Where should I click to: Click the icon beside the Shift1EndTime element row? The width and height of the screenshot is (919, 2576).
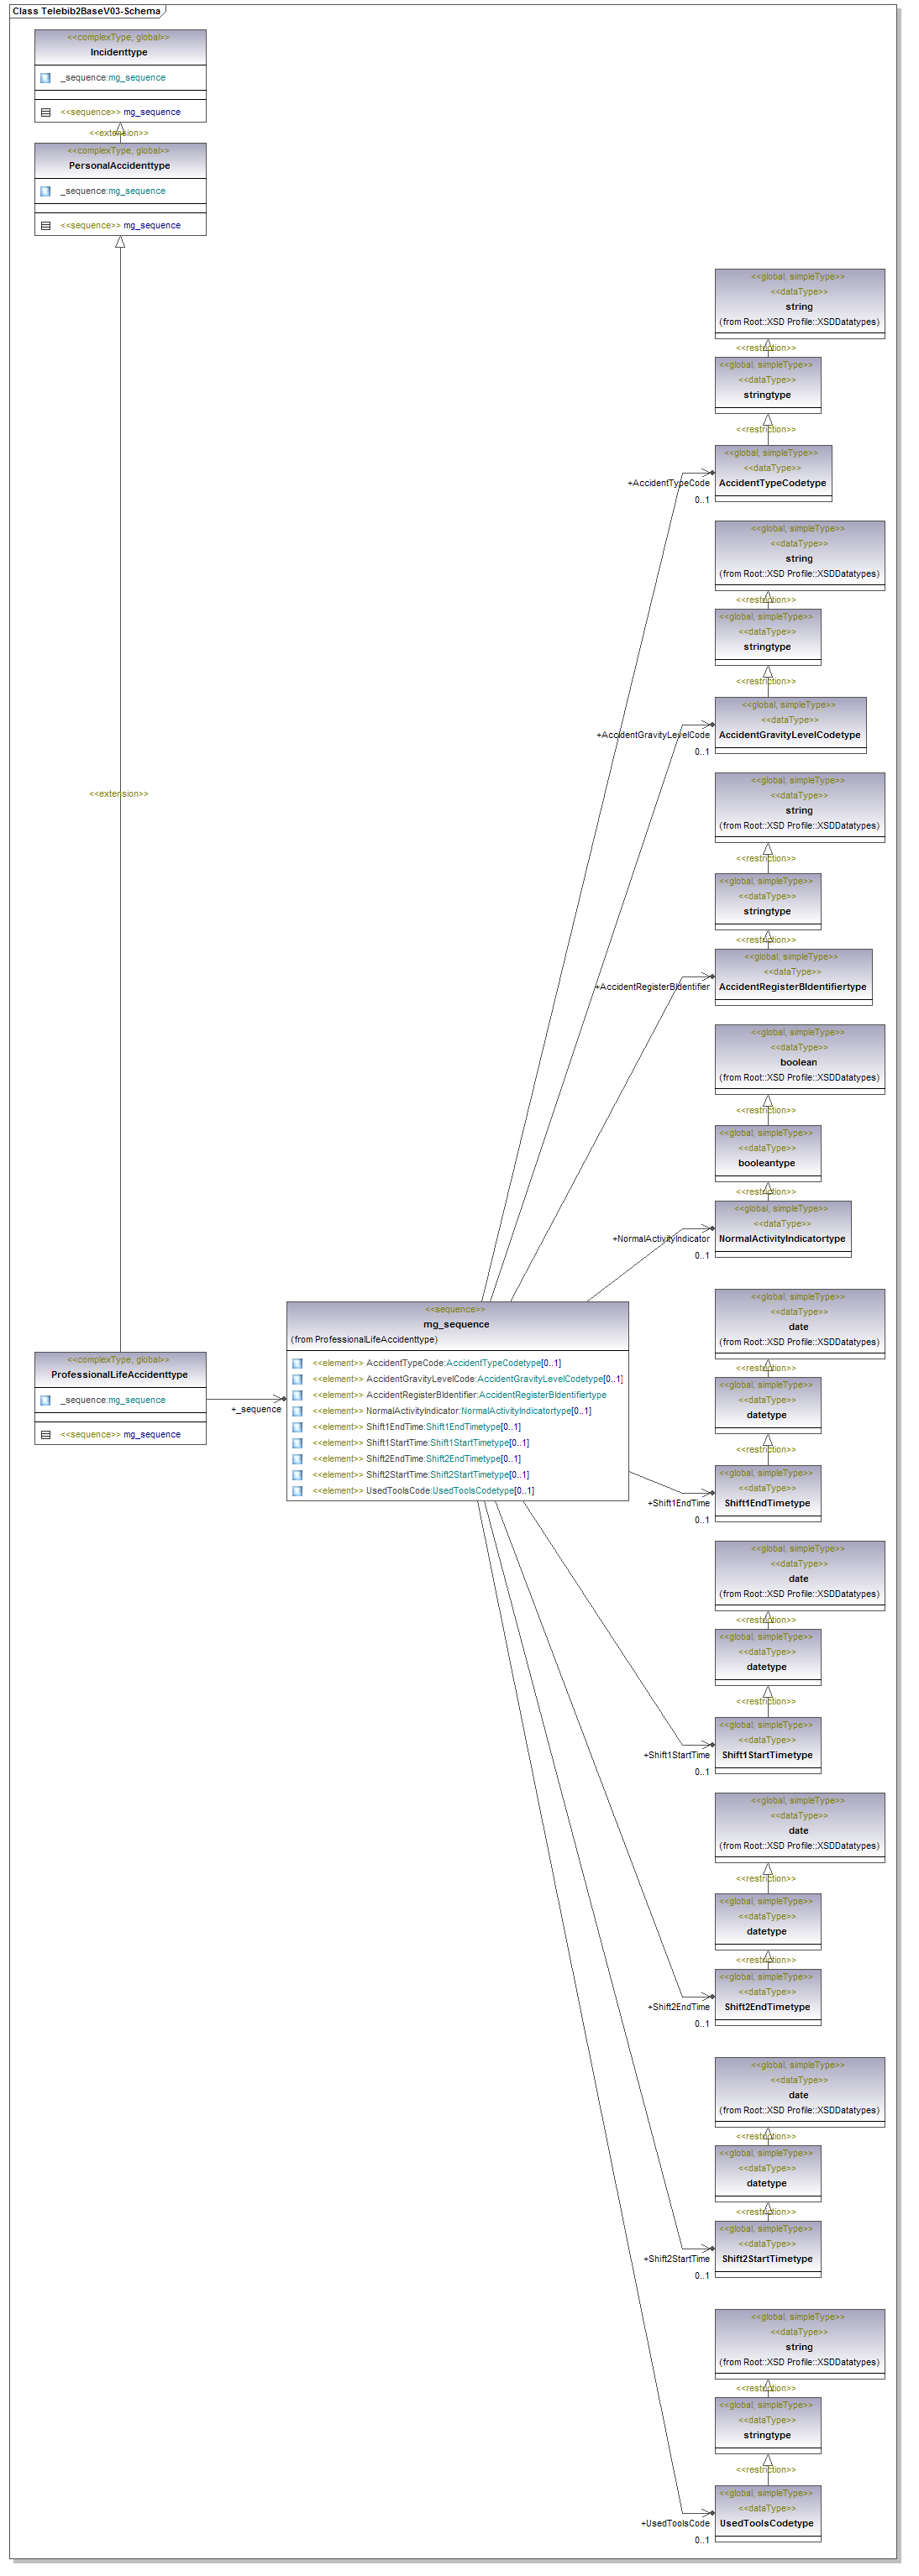(x=297, y=1427)
